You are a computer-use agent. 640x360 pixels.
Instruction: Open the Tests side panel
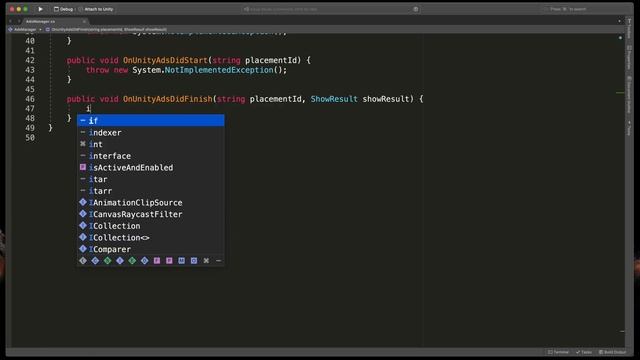(629, 128)
